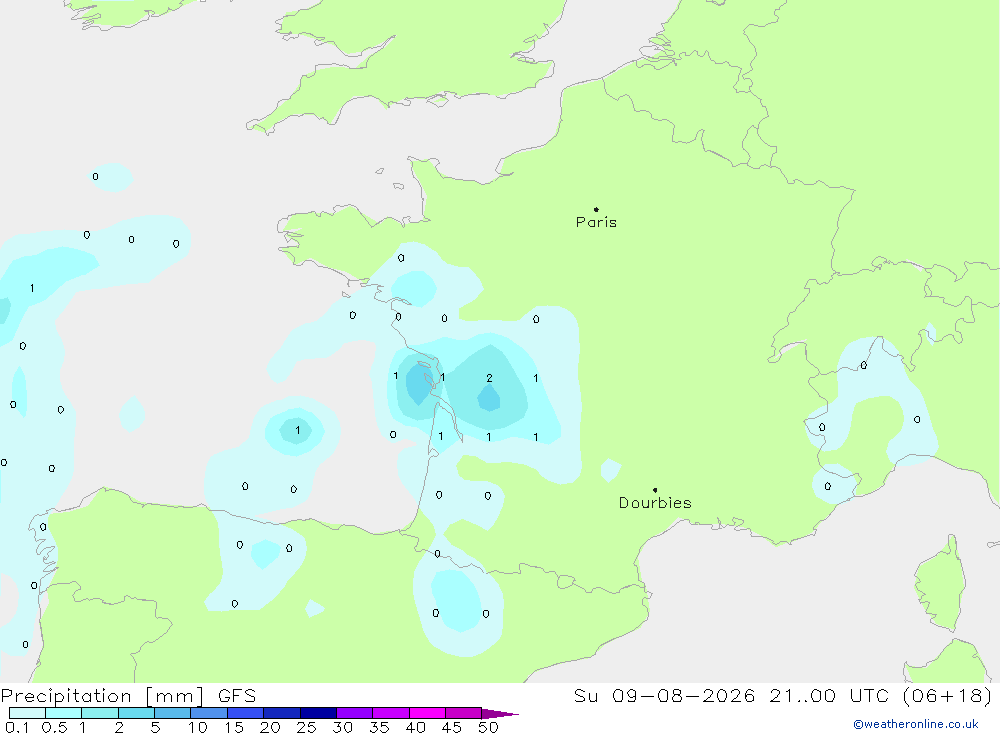Pick the 25–30 mm dark navy legend swatch
The width and height of the screenshot is (1000, 733).
click(x=318, y=713)
